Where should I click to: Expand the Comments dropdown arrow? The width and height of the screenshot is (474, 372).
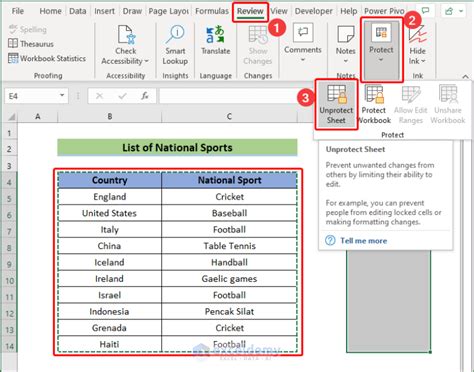tap(303, 60)
